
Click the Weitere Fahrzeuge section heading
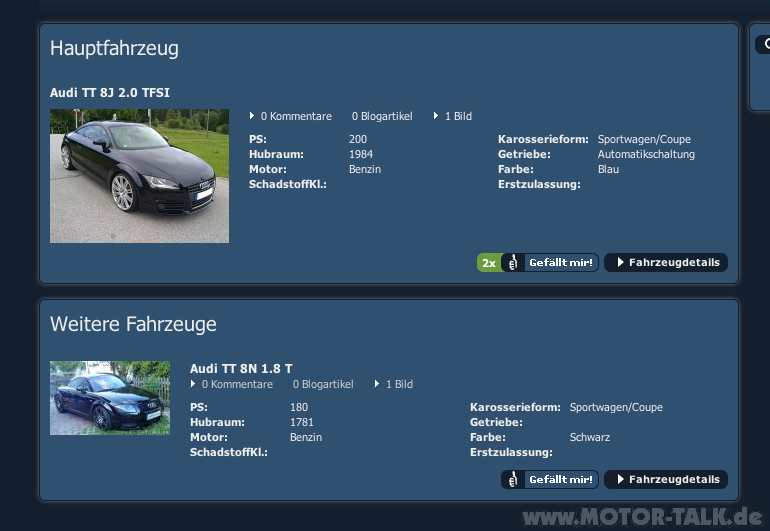click(x=133, y=324)
